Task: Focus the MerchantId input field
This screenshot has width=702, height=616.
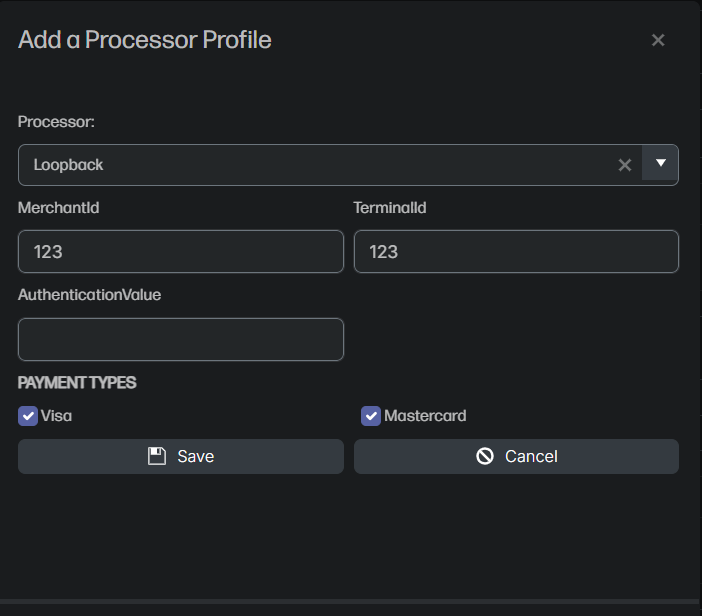Action: 181,252
